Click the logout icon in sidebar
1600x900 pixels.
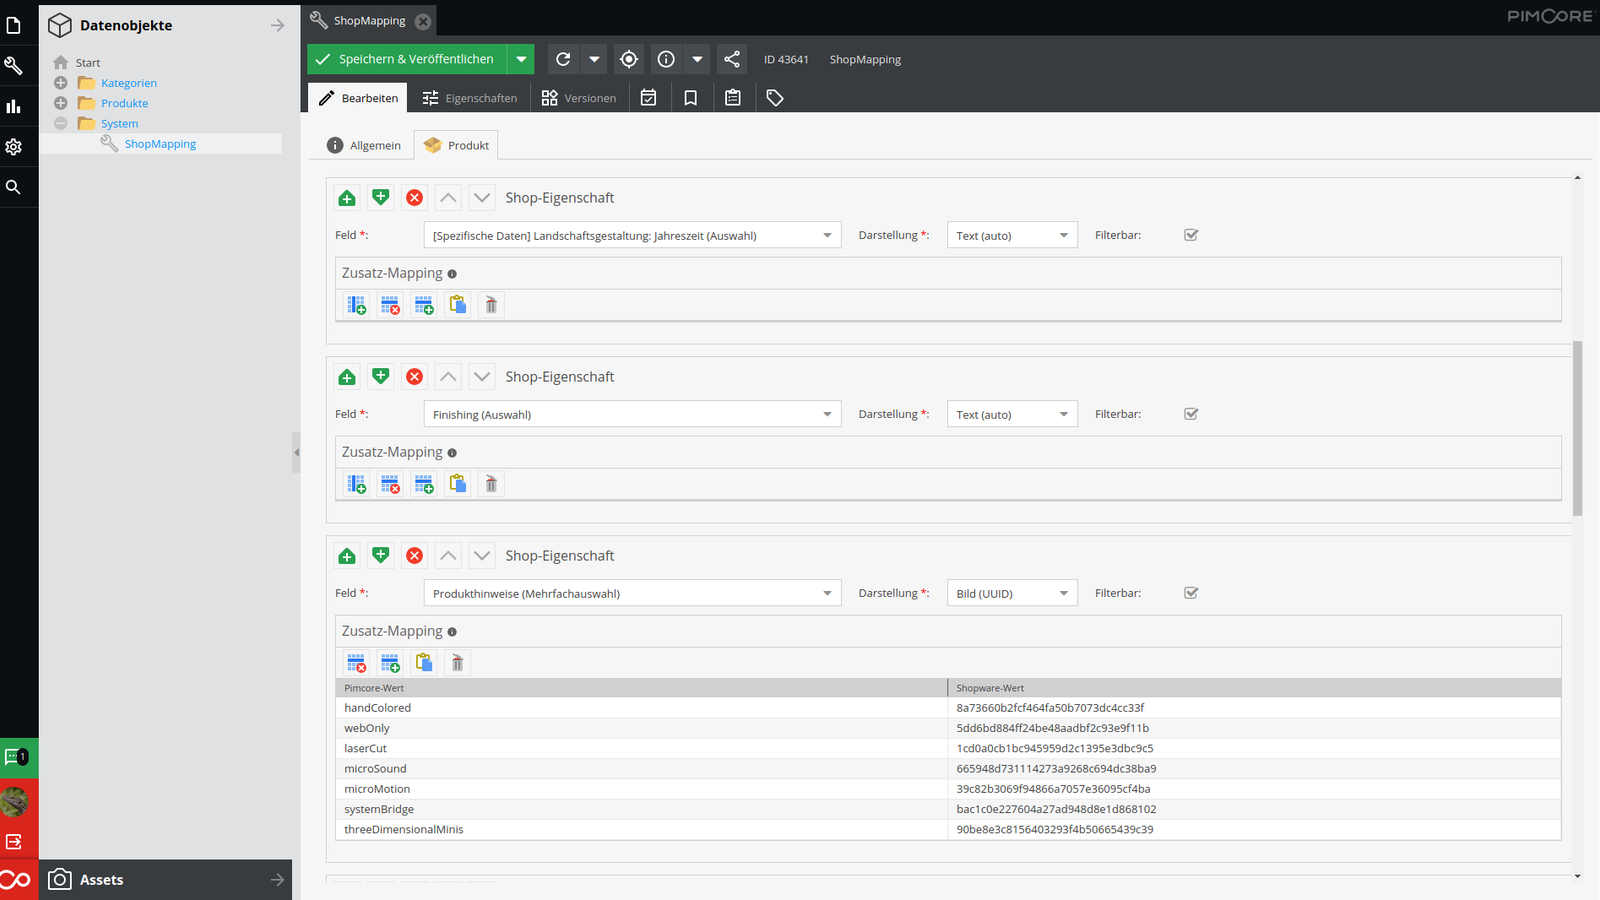14,842
